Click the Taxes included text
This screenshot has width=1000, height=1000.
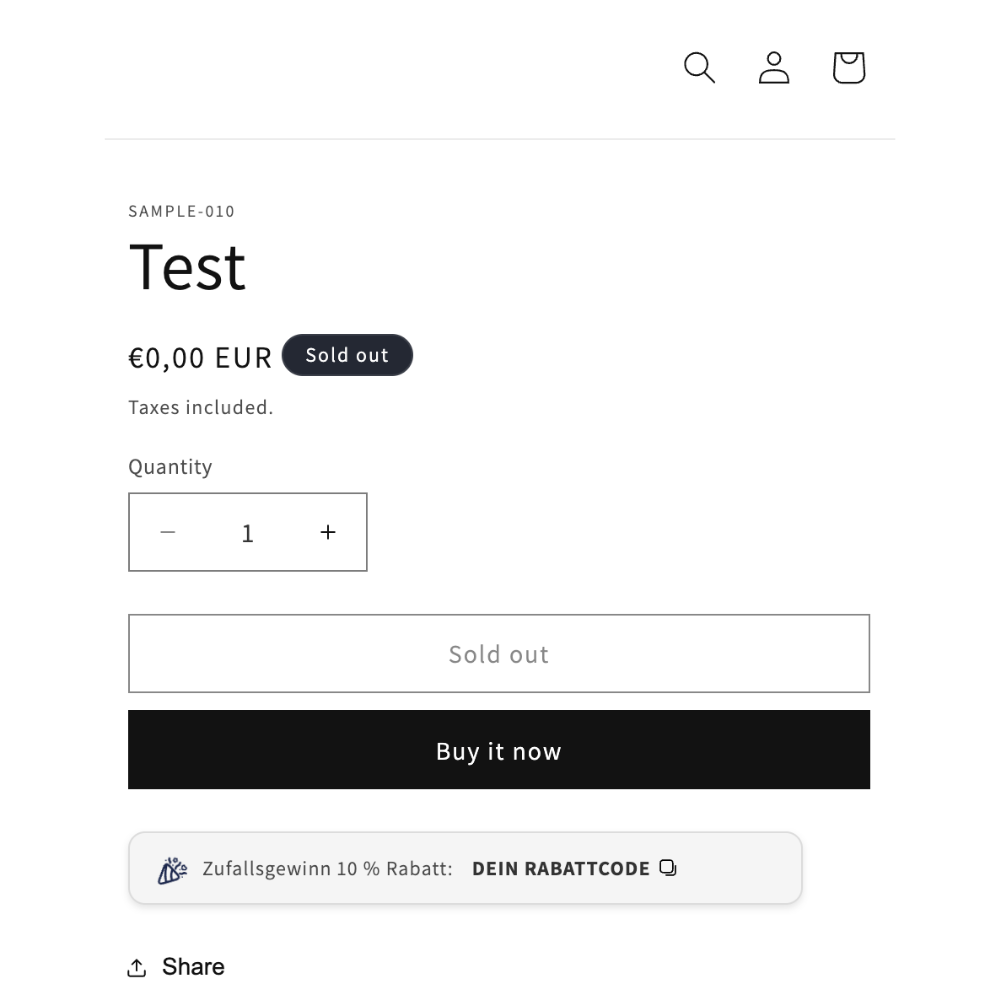pyautogui.click(x=201, y=408)
